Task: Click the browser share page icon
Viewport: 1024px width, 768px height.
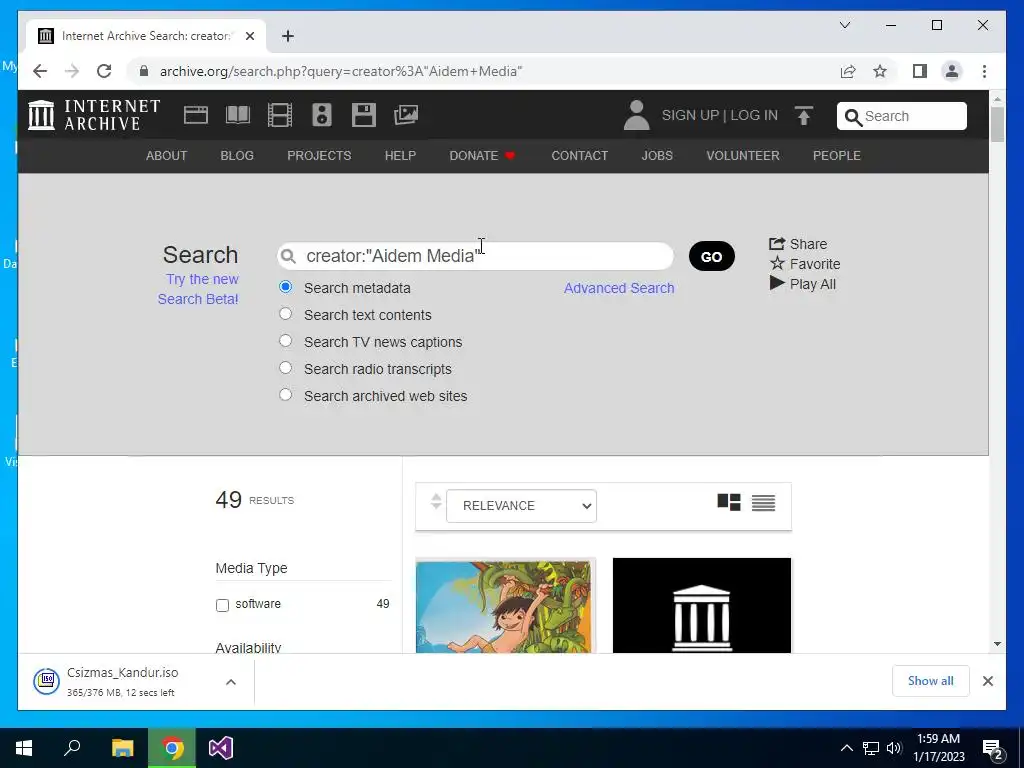Action: pyautogui.click(x=848, y=71)
